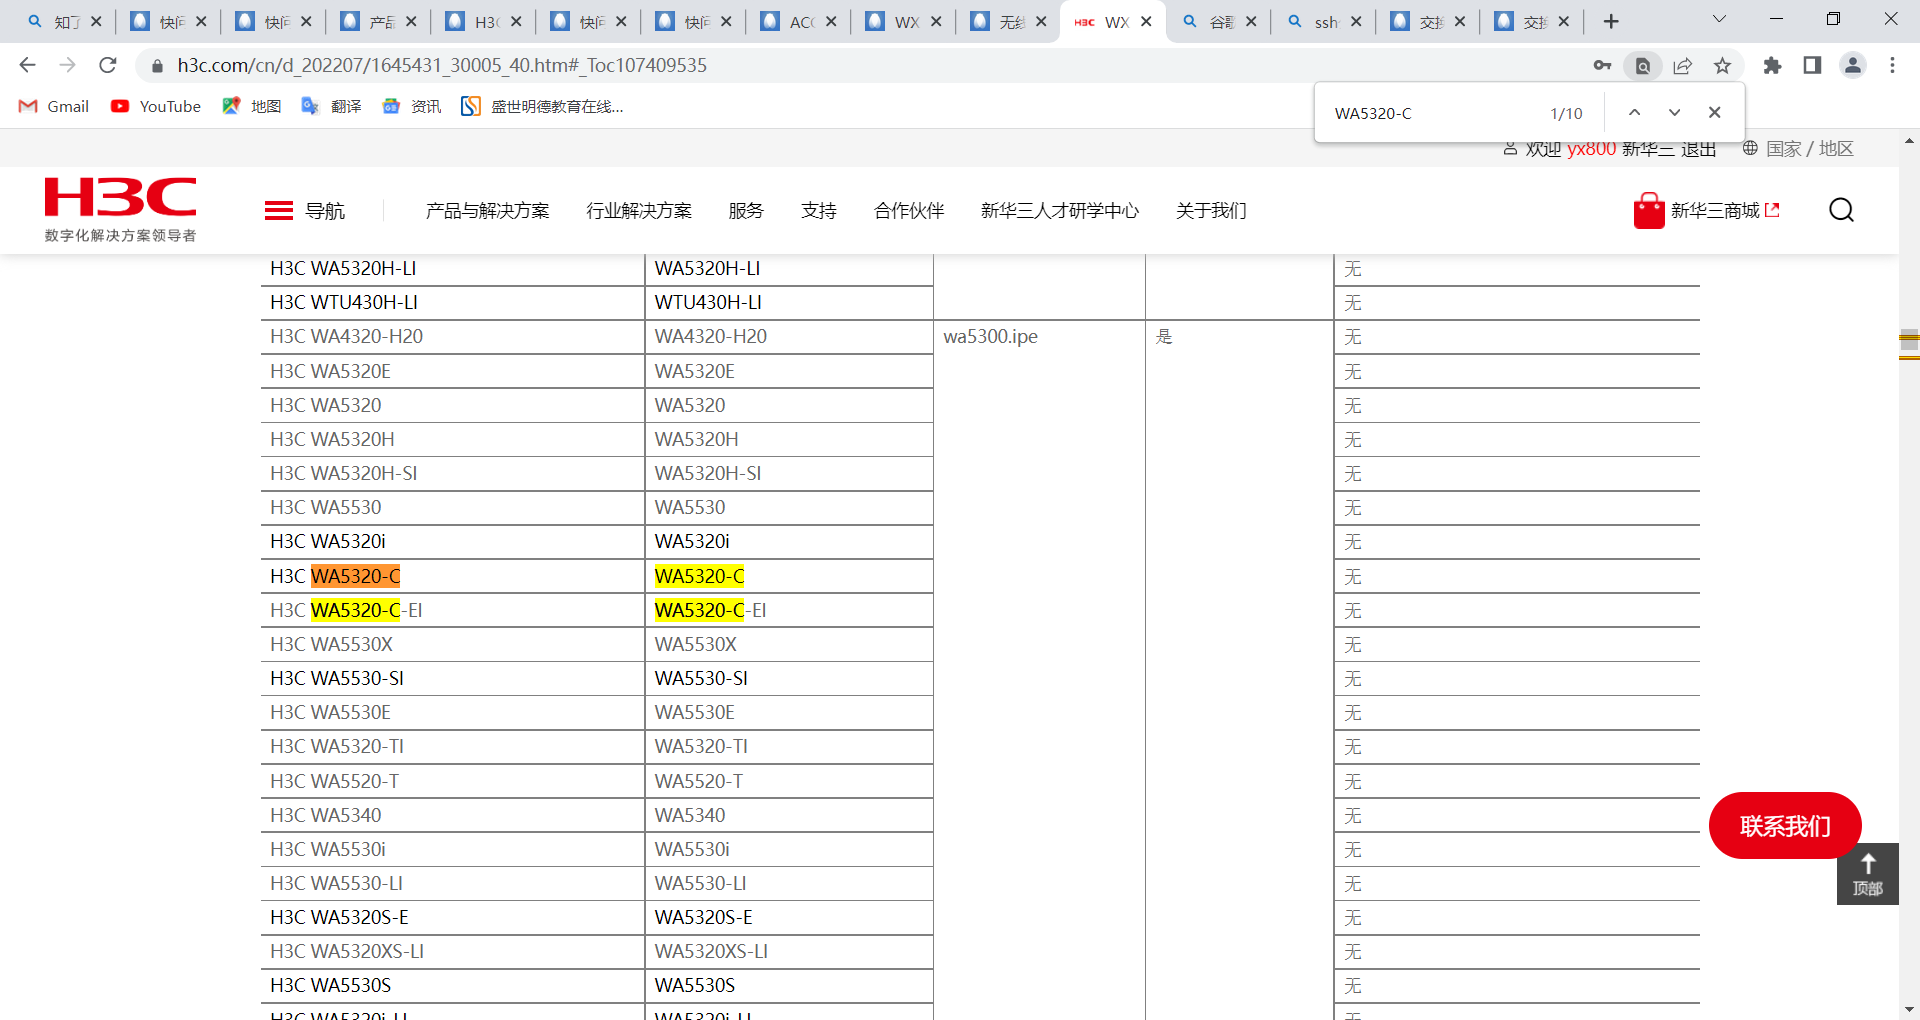This screenshot has height=1020, width=1920.
Task: Open 新华三人才研学中心 menu
Action: (1060, 211)
